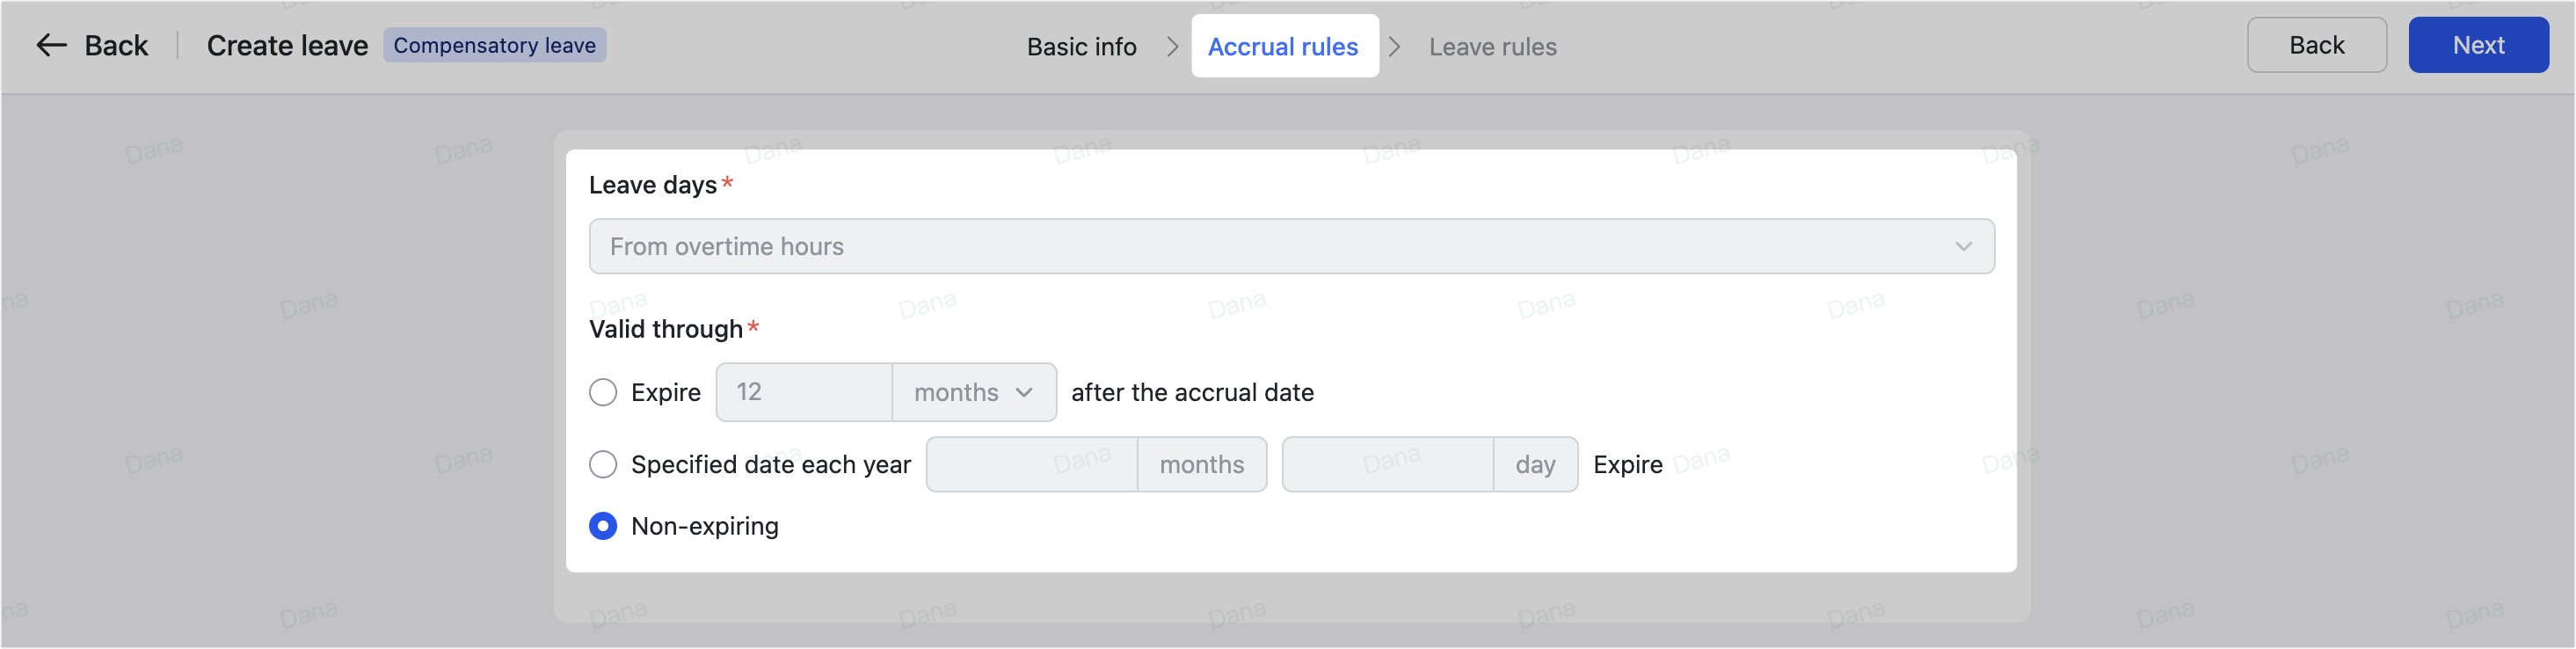Open the months selector in the Specified date row
The height and width of the screenshot is (649, 2576).
[1201, 464]
